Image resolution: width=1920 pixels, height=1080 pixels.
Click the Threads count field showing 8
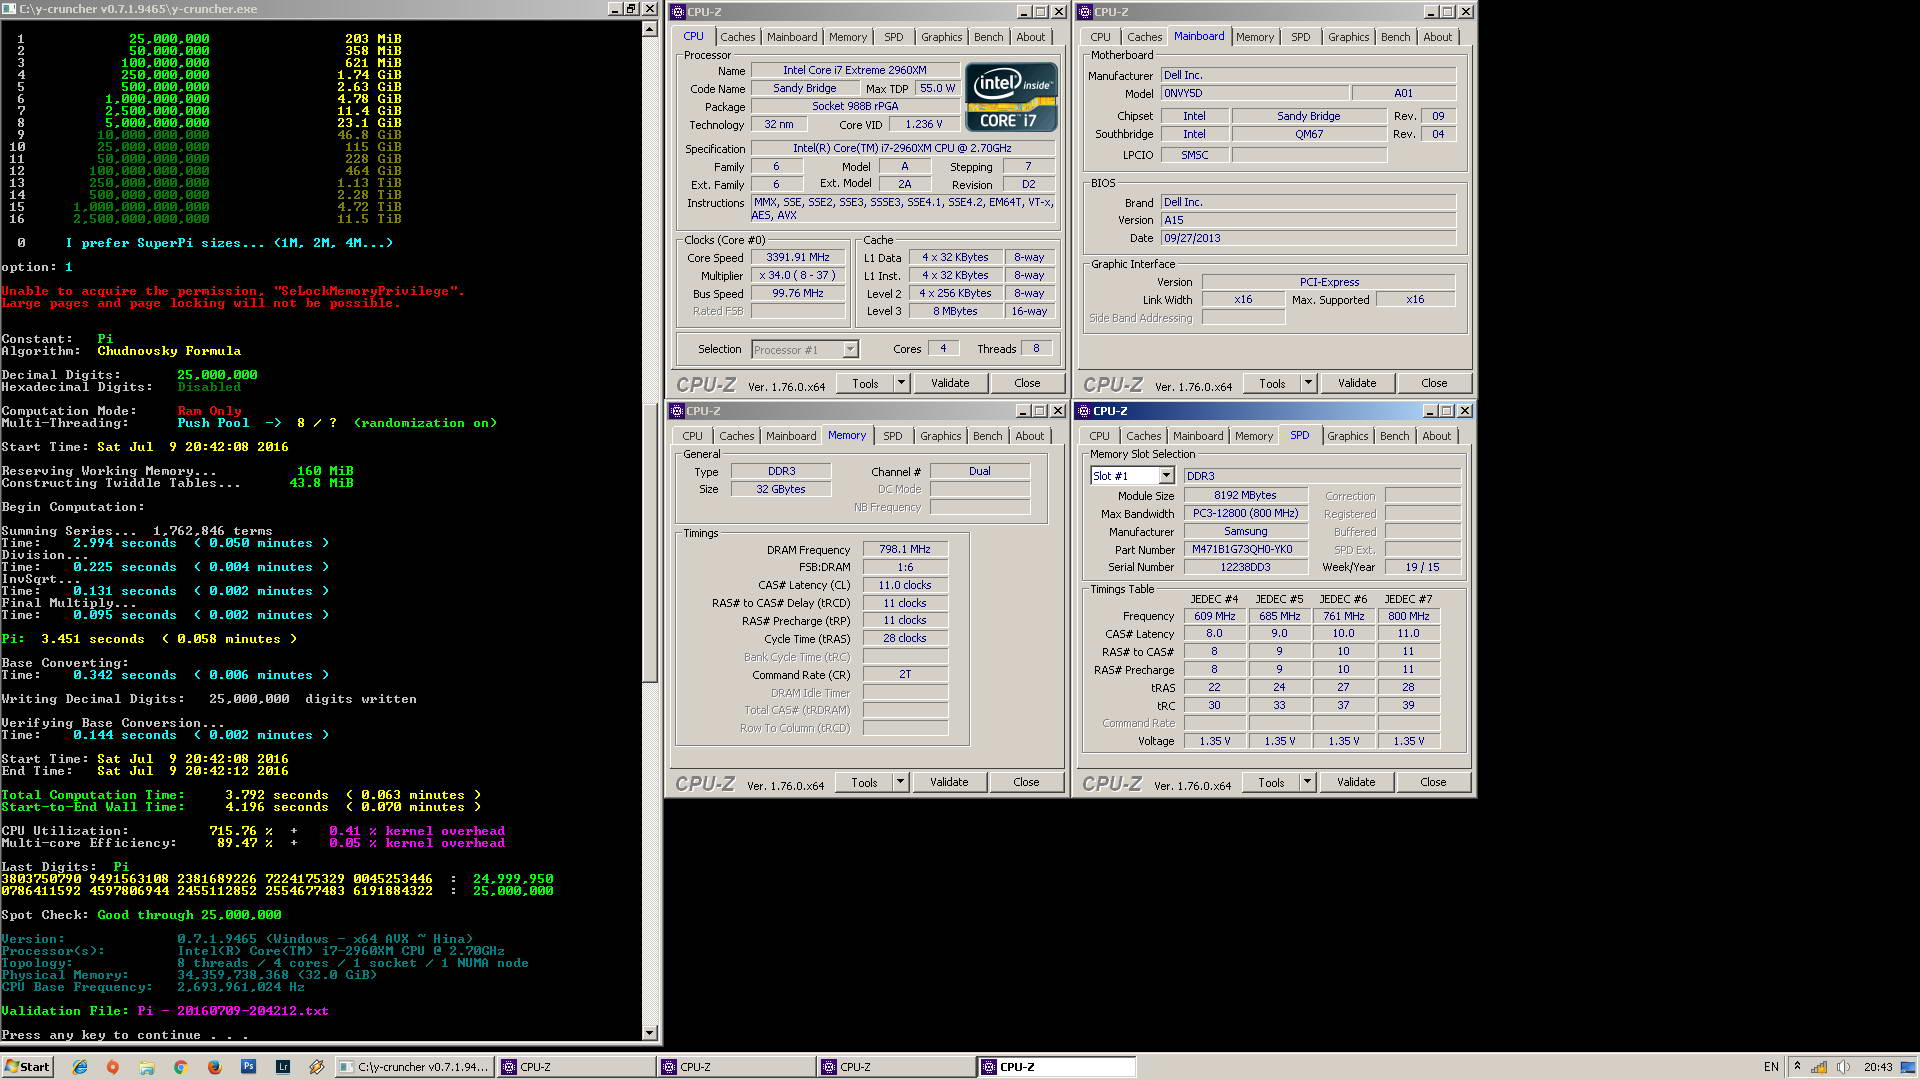(x=1036, y=348)
